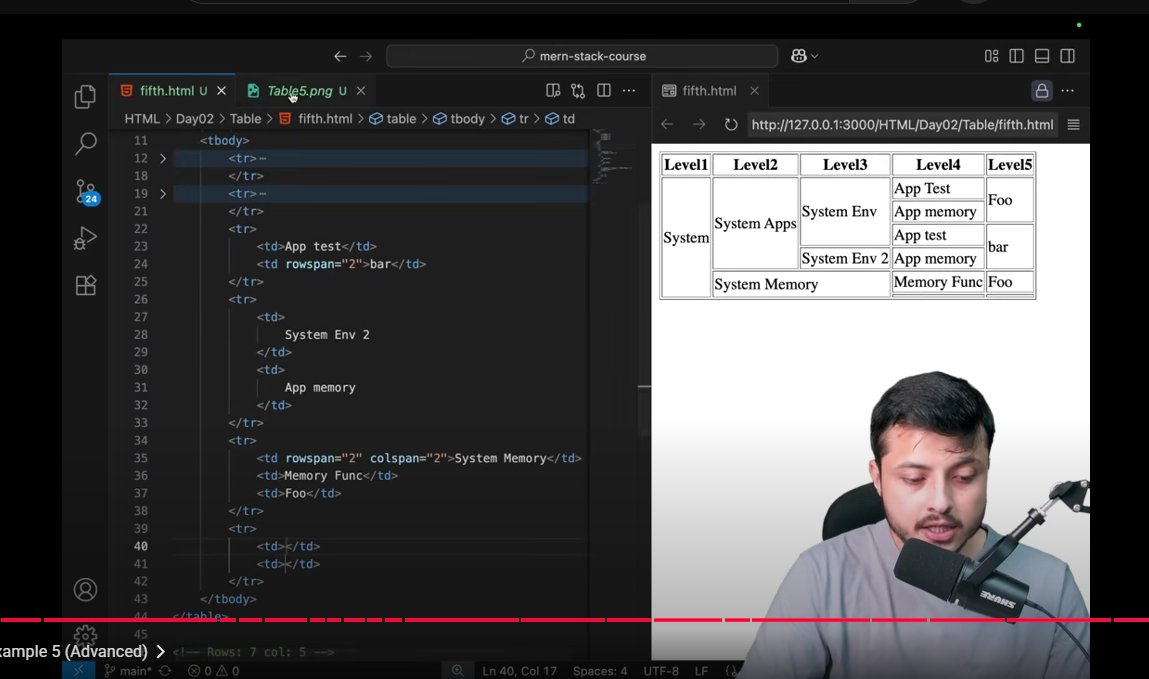Open Source Control view with 24 badge

86,191
